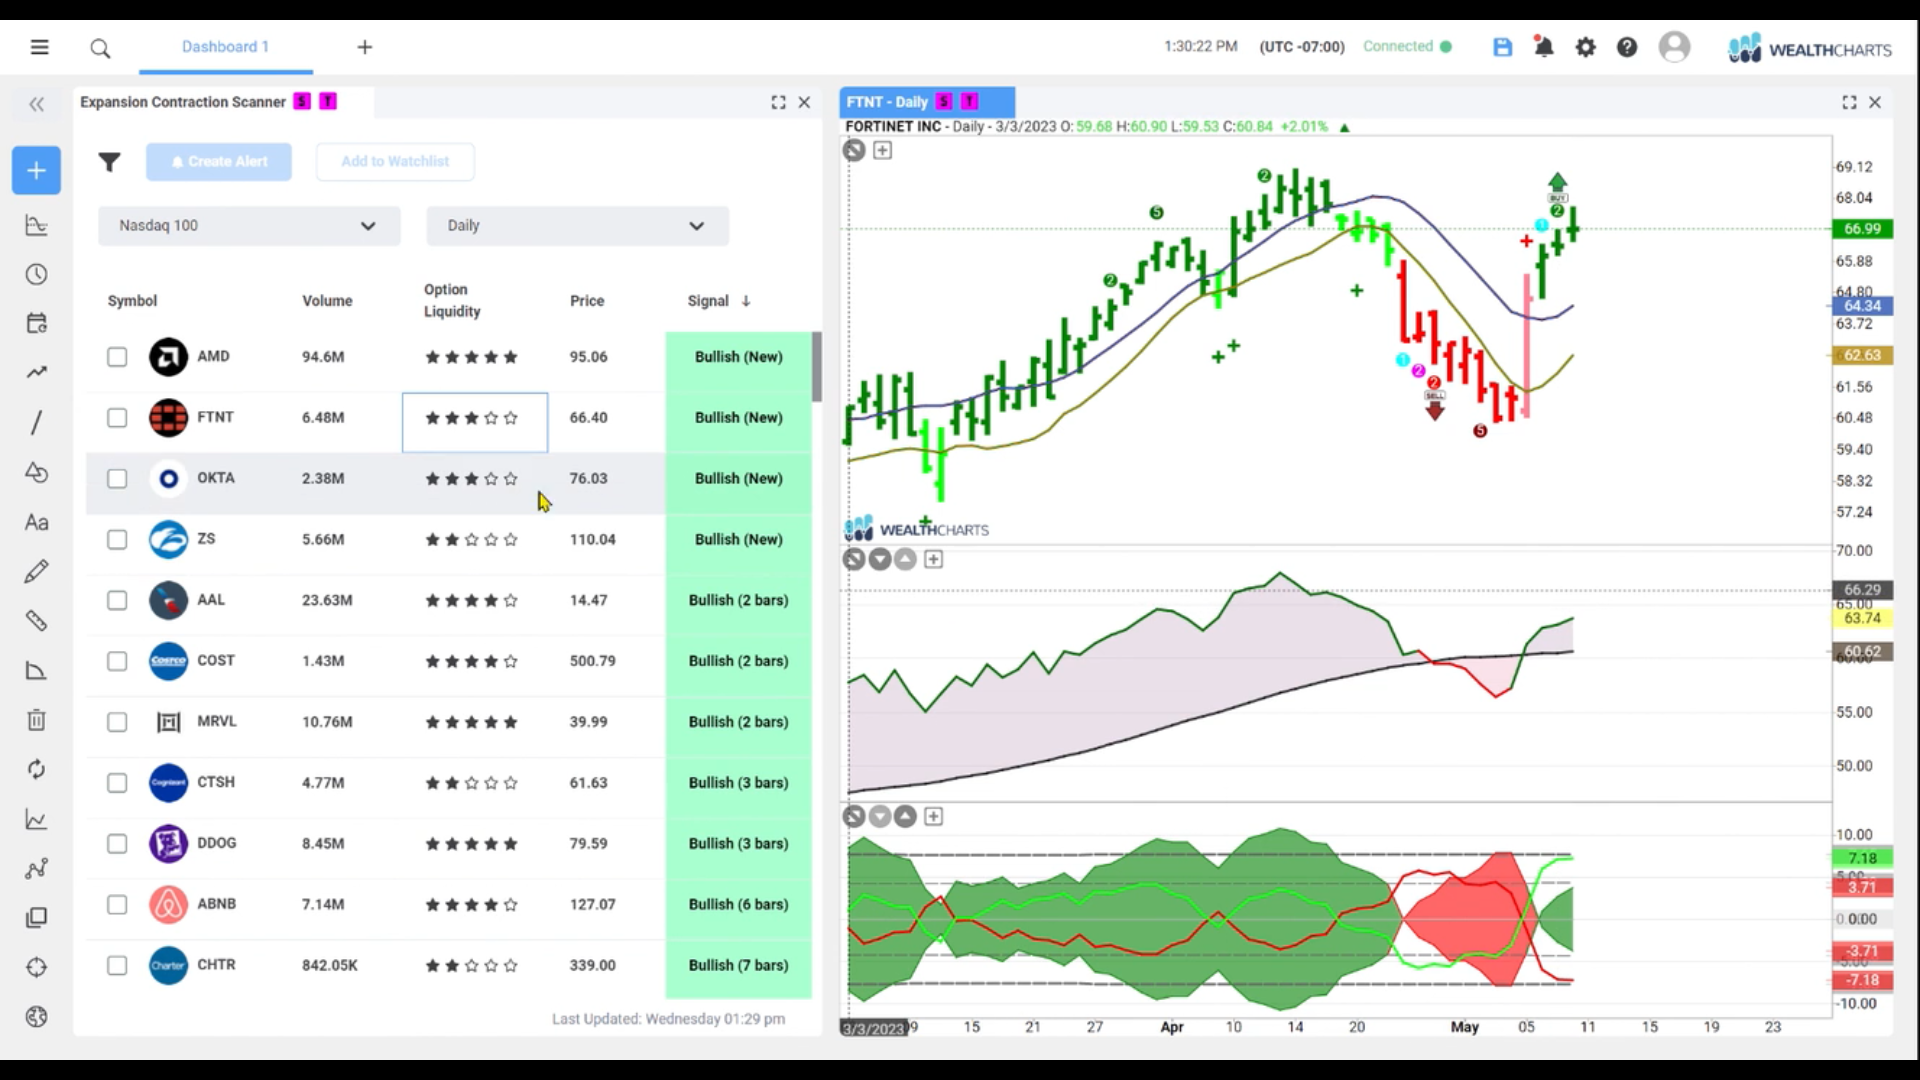Maximize the Expansion Contraction Scanner panel

click(x=778, y=102)
